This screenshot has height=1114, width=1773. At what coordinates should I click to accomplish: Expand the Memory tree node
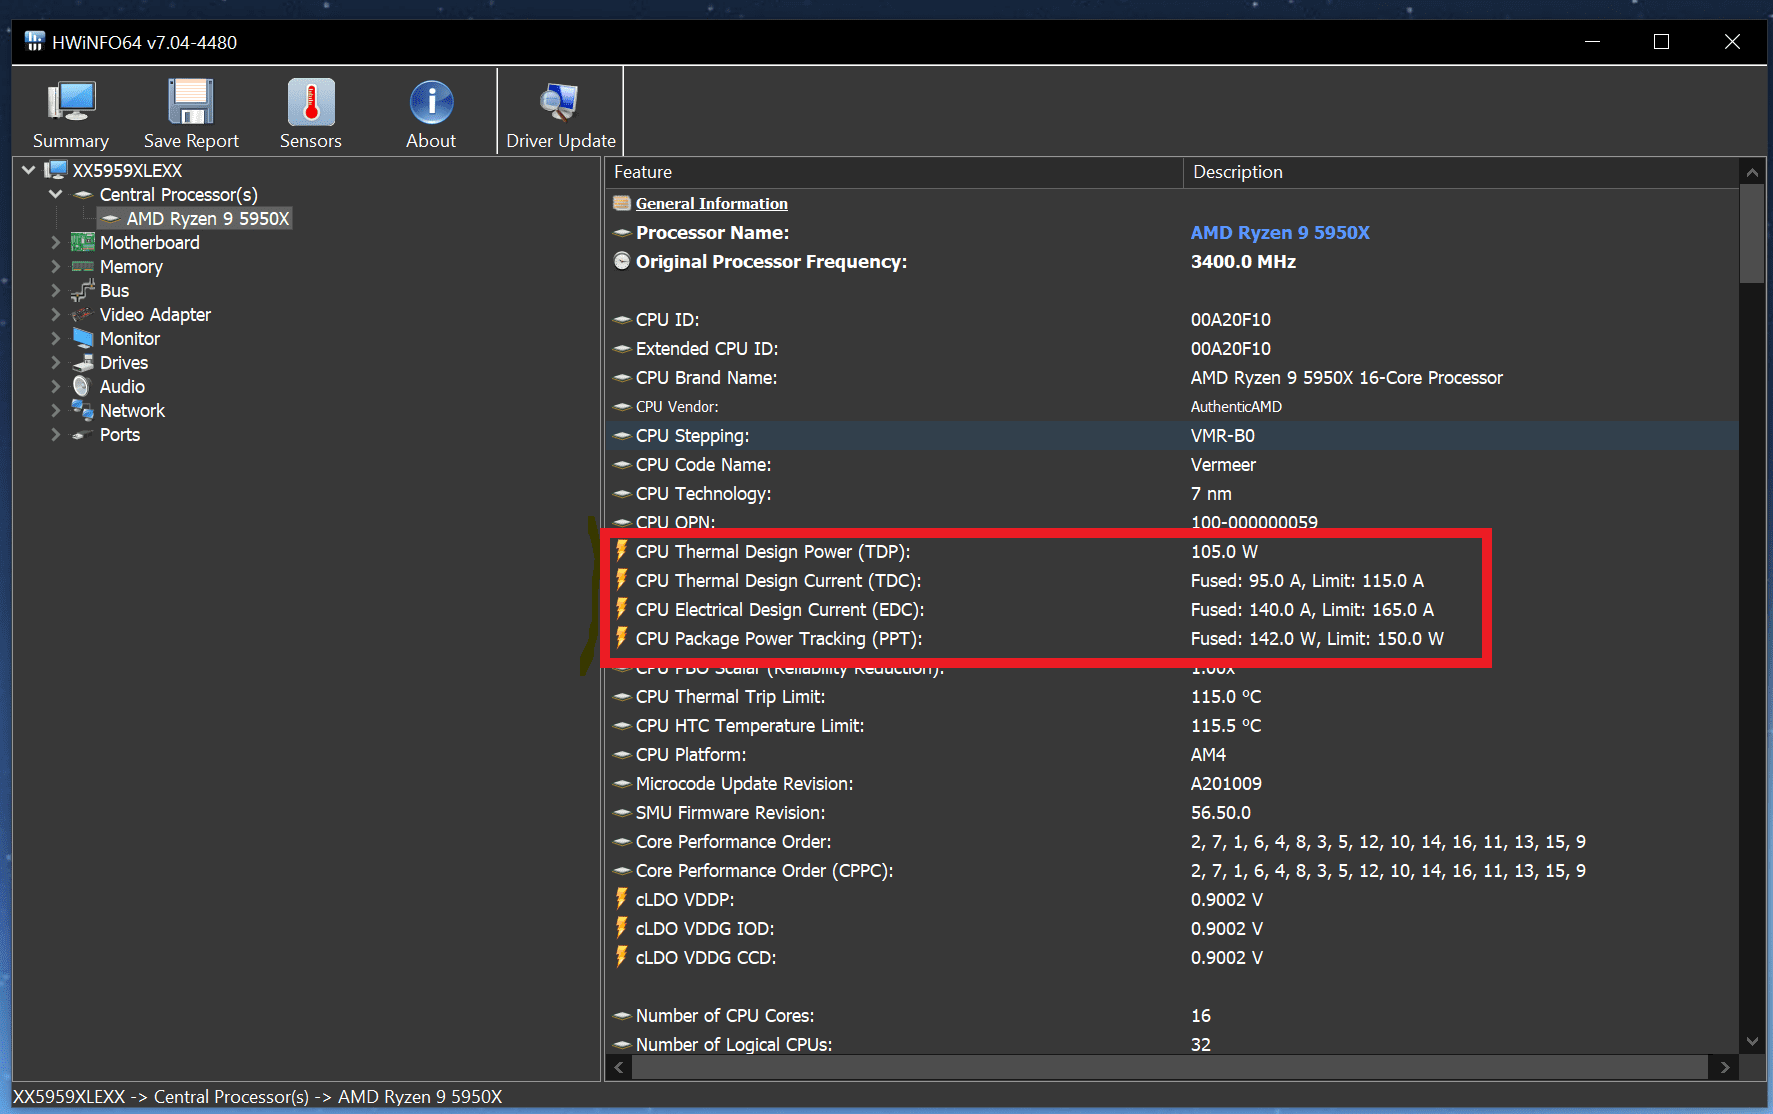pos(55,266)
